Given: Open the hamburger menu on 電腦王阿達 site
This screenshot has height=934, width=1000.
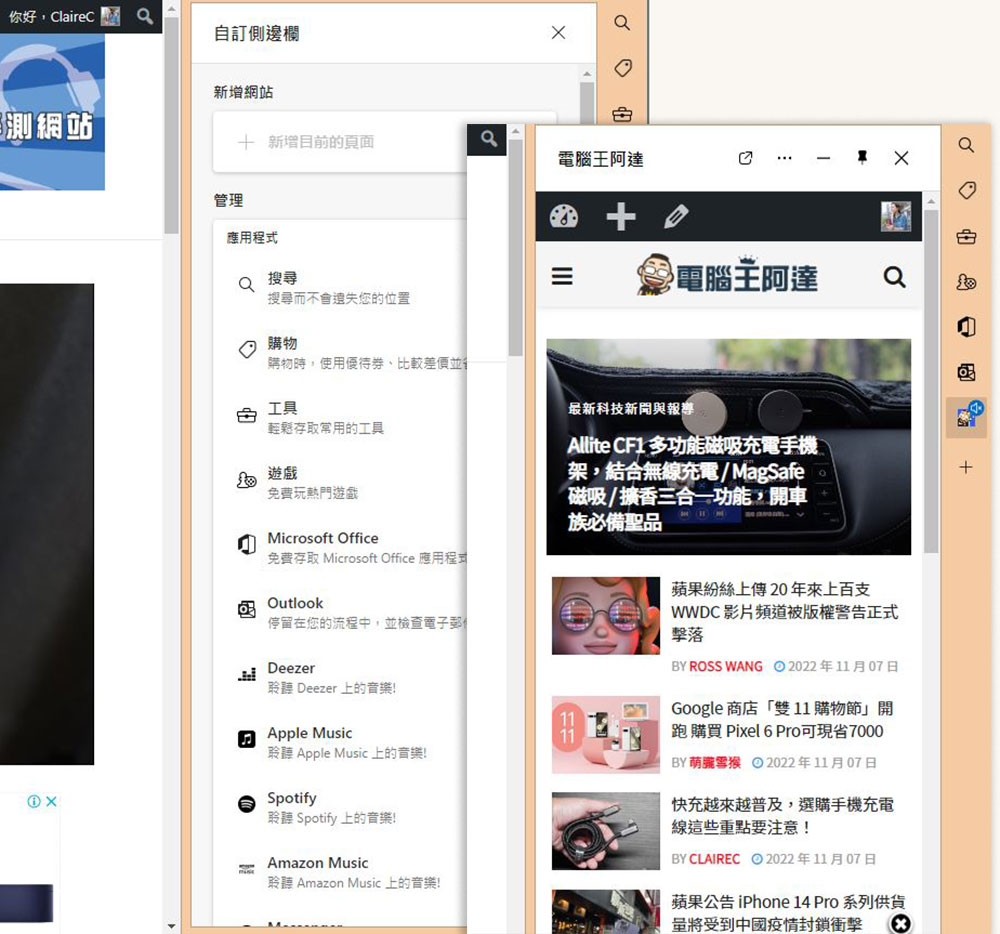Looking at the screenshot, I should [x=563, y=276].
